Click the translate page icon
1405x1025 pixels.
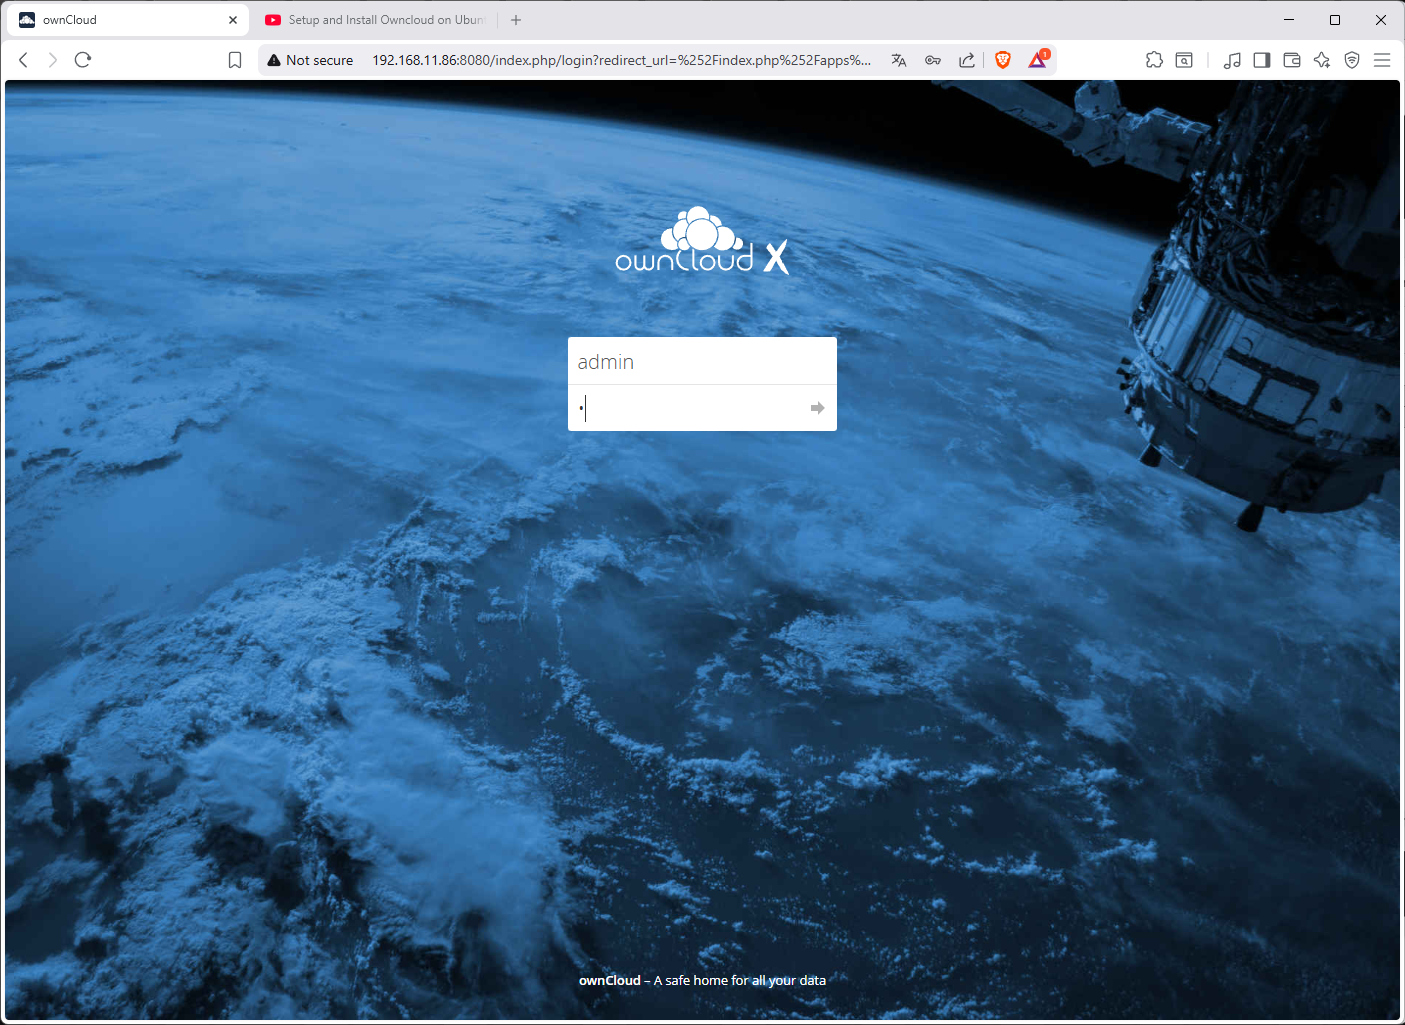click(899, 60)
